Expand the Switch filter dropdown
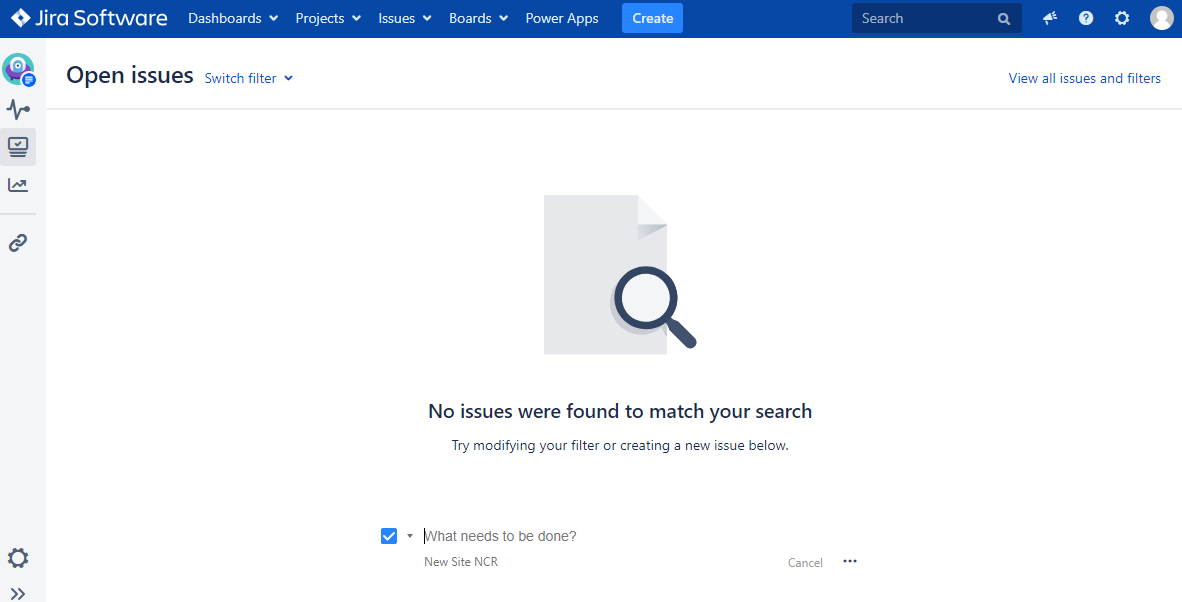Screen dimensions: 1182x602 pos(249,78)
